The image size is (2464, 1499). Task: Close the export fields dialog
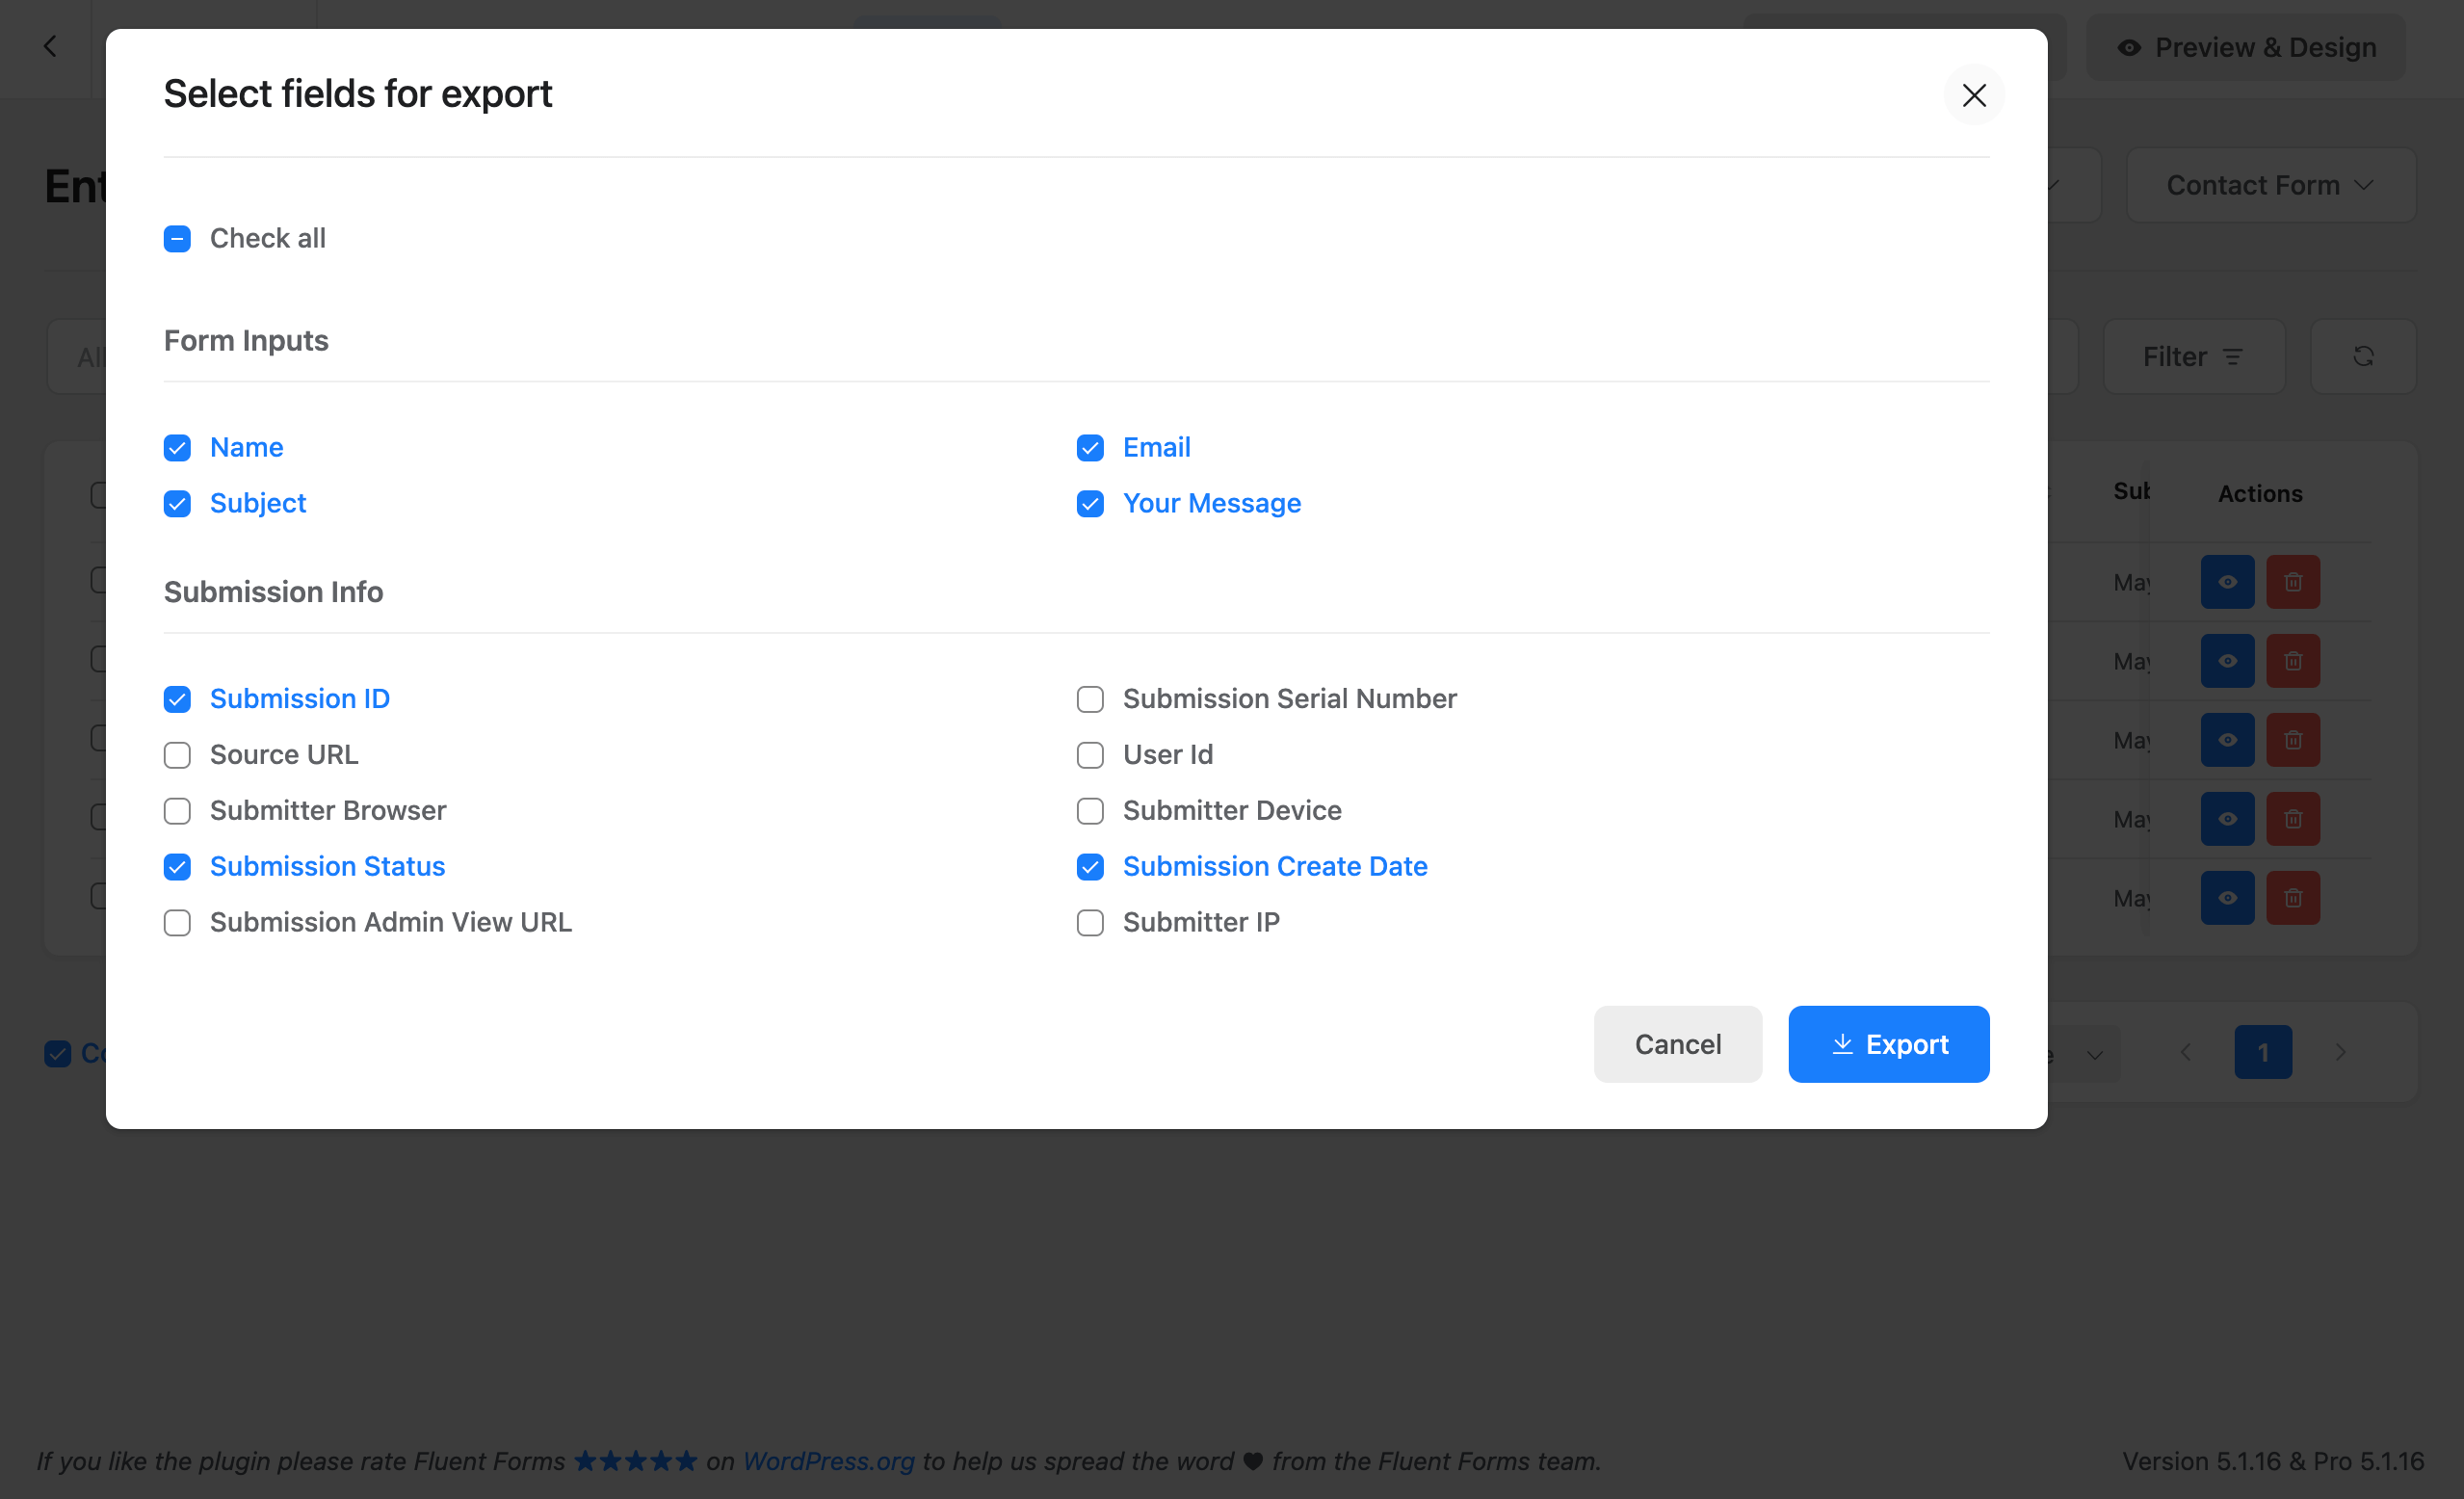click(x=1973, y=95)
